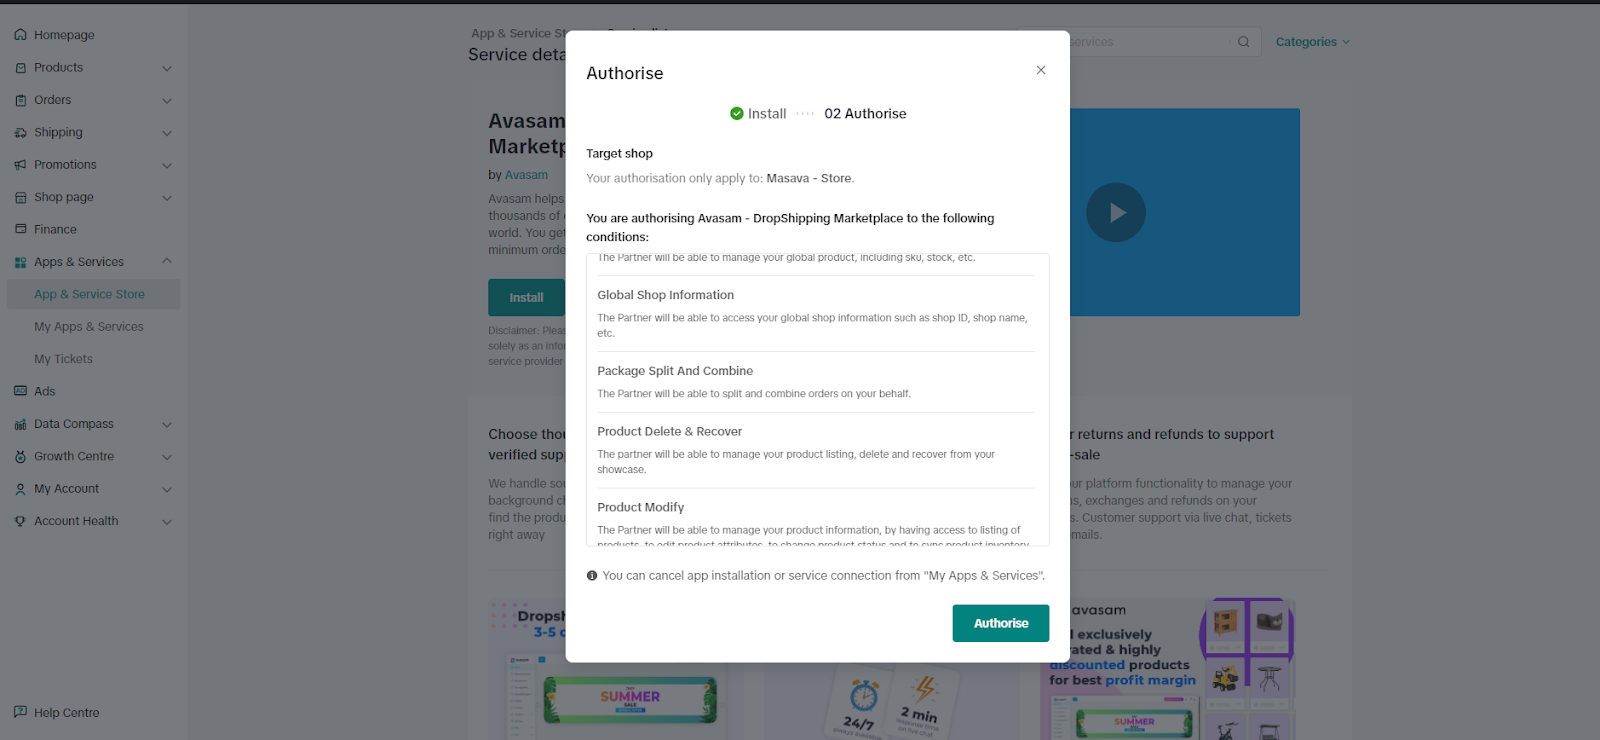
Task: Click the Global Shop Information heading
Action: pyautogui.click(x=666, y=295)
